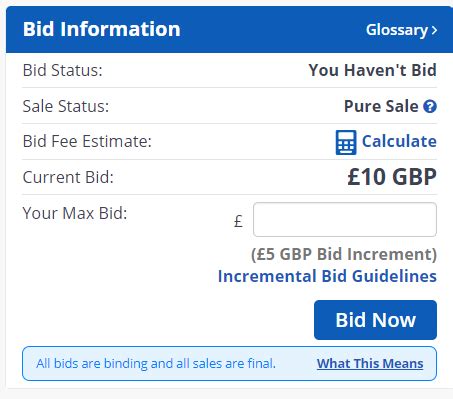Click the Pure Sale status text

tap(381, 106)
